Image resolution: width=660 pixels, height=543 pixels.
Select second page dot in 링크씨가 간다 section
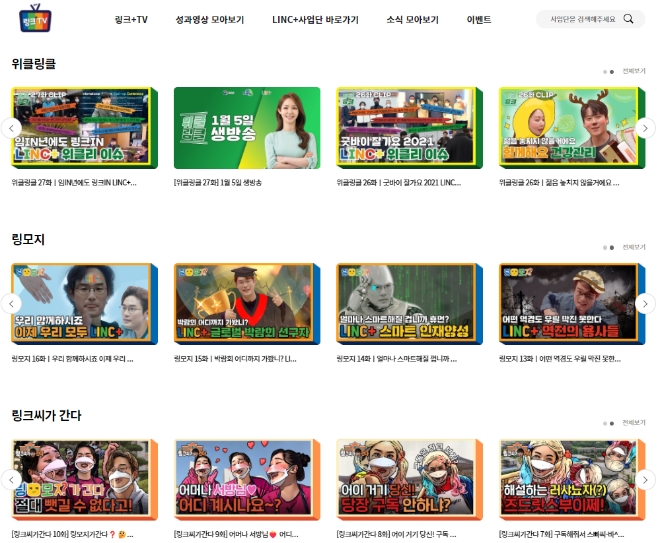(612, 423)
